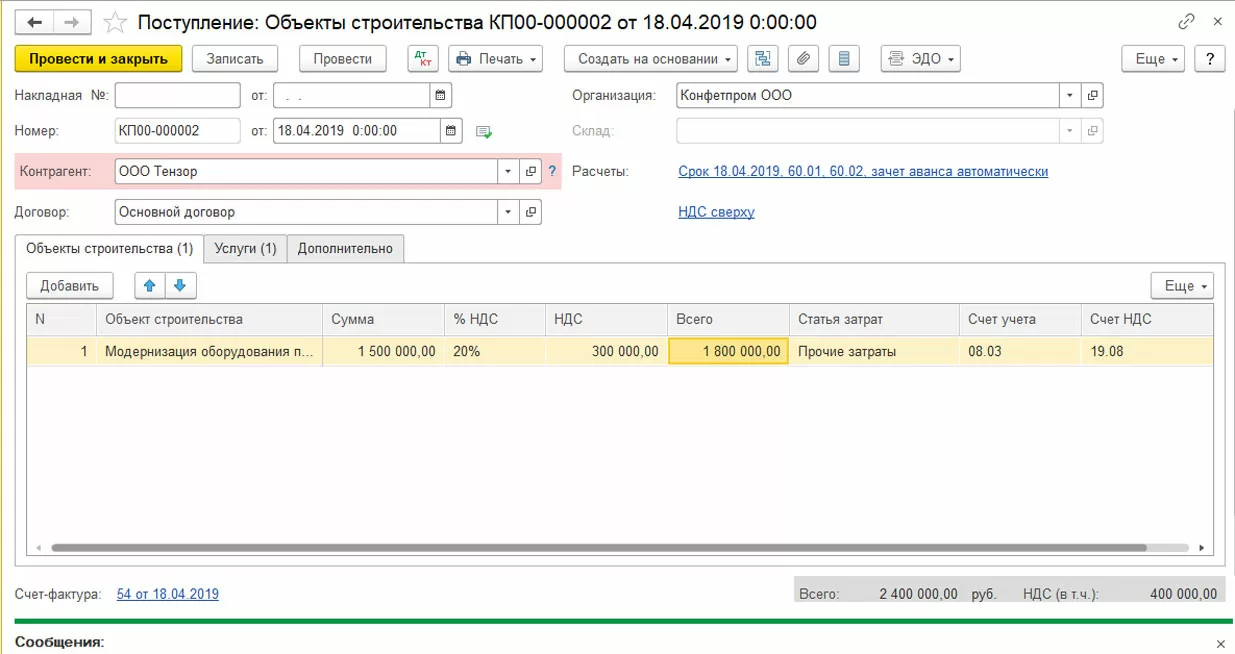The width and height of the screenshot is (1235, 654).
Task: Select the 20% НДС rate cell
Action: (495, 351)
